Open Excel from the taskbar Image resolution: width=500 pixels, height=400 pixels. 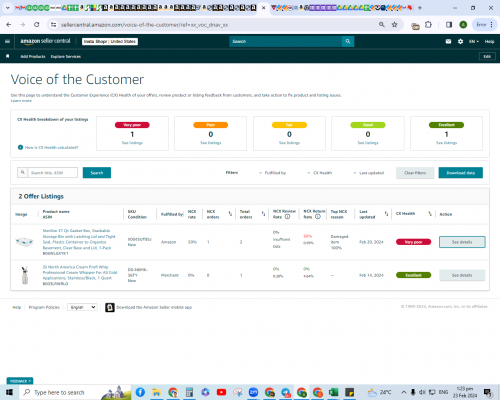point(333,392)
